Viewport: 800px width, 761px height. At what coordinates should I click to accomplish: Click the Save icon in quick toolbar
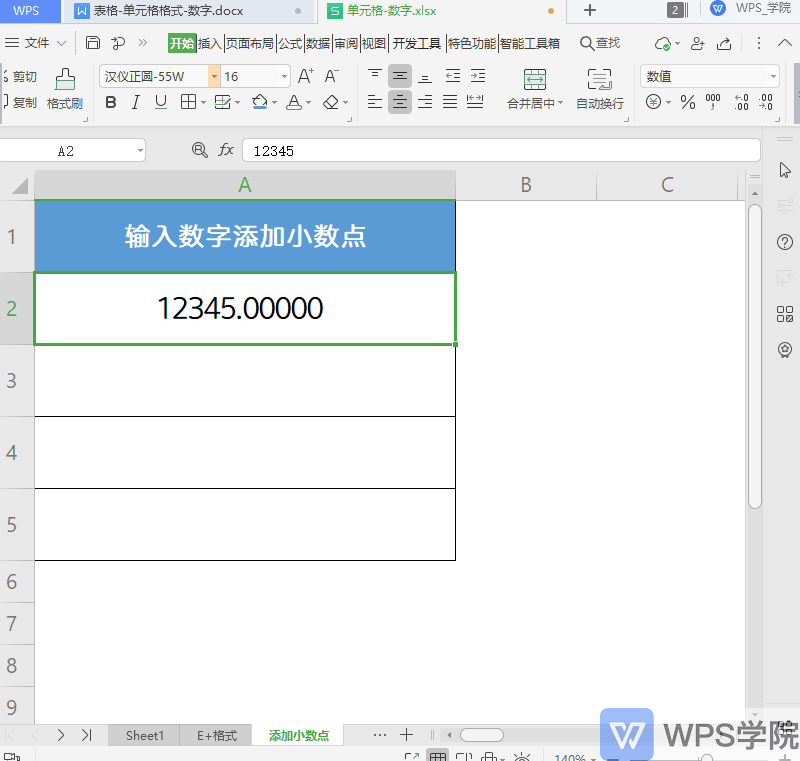click(x=92, y=43)
